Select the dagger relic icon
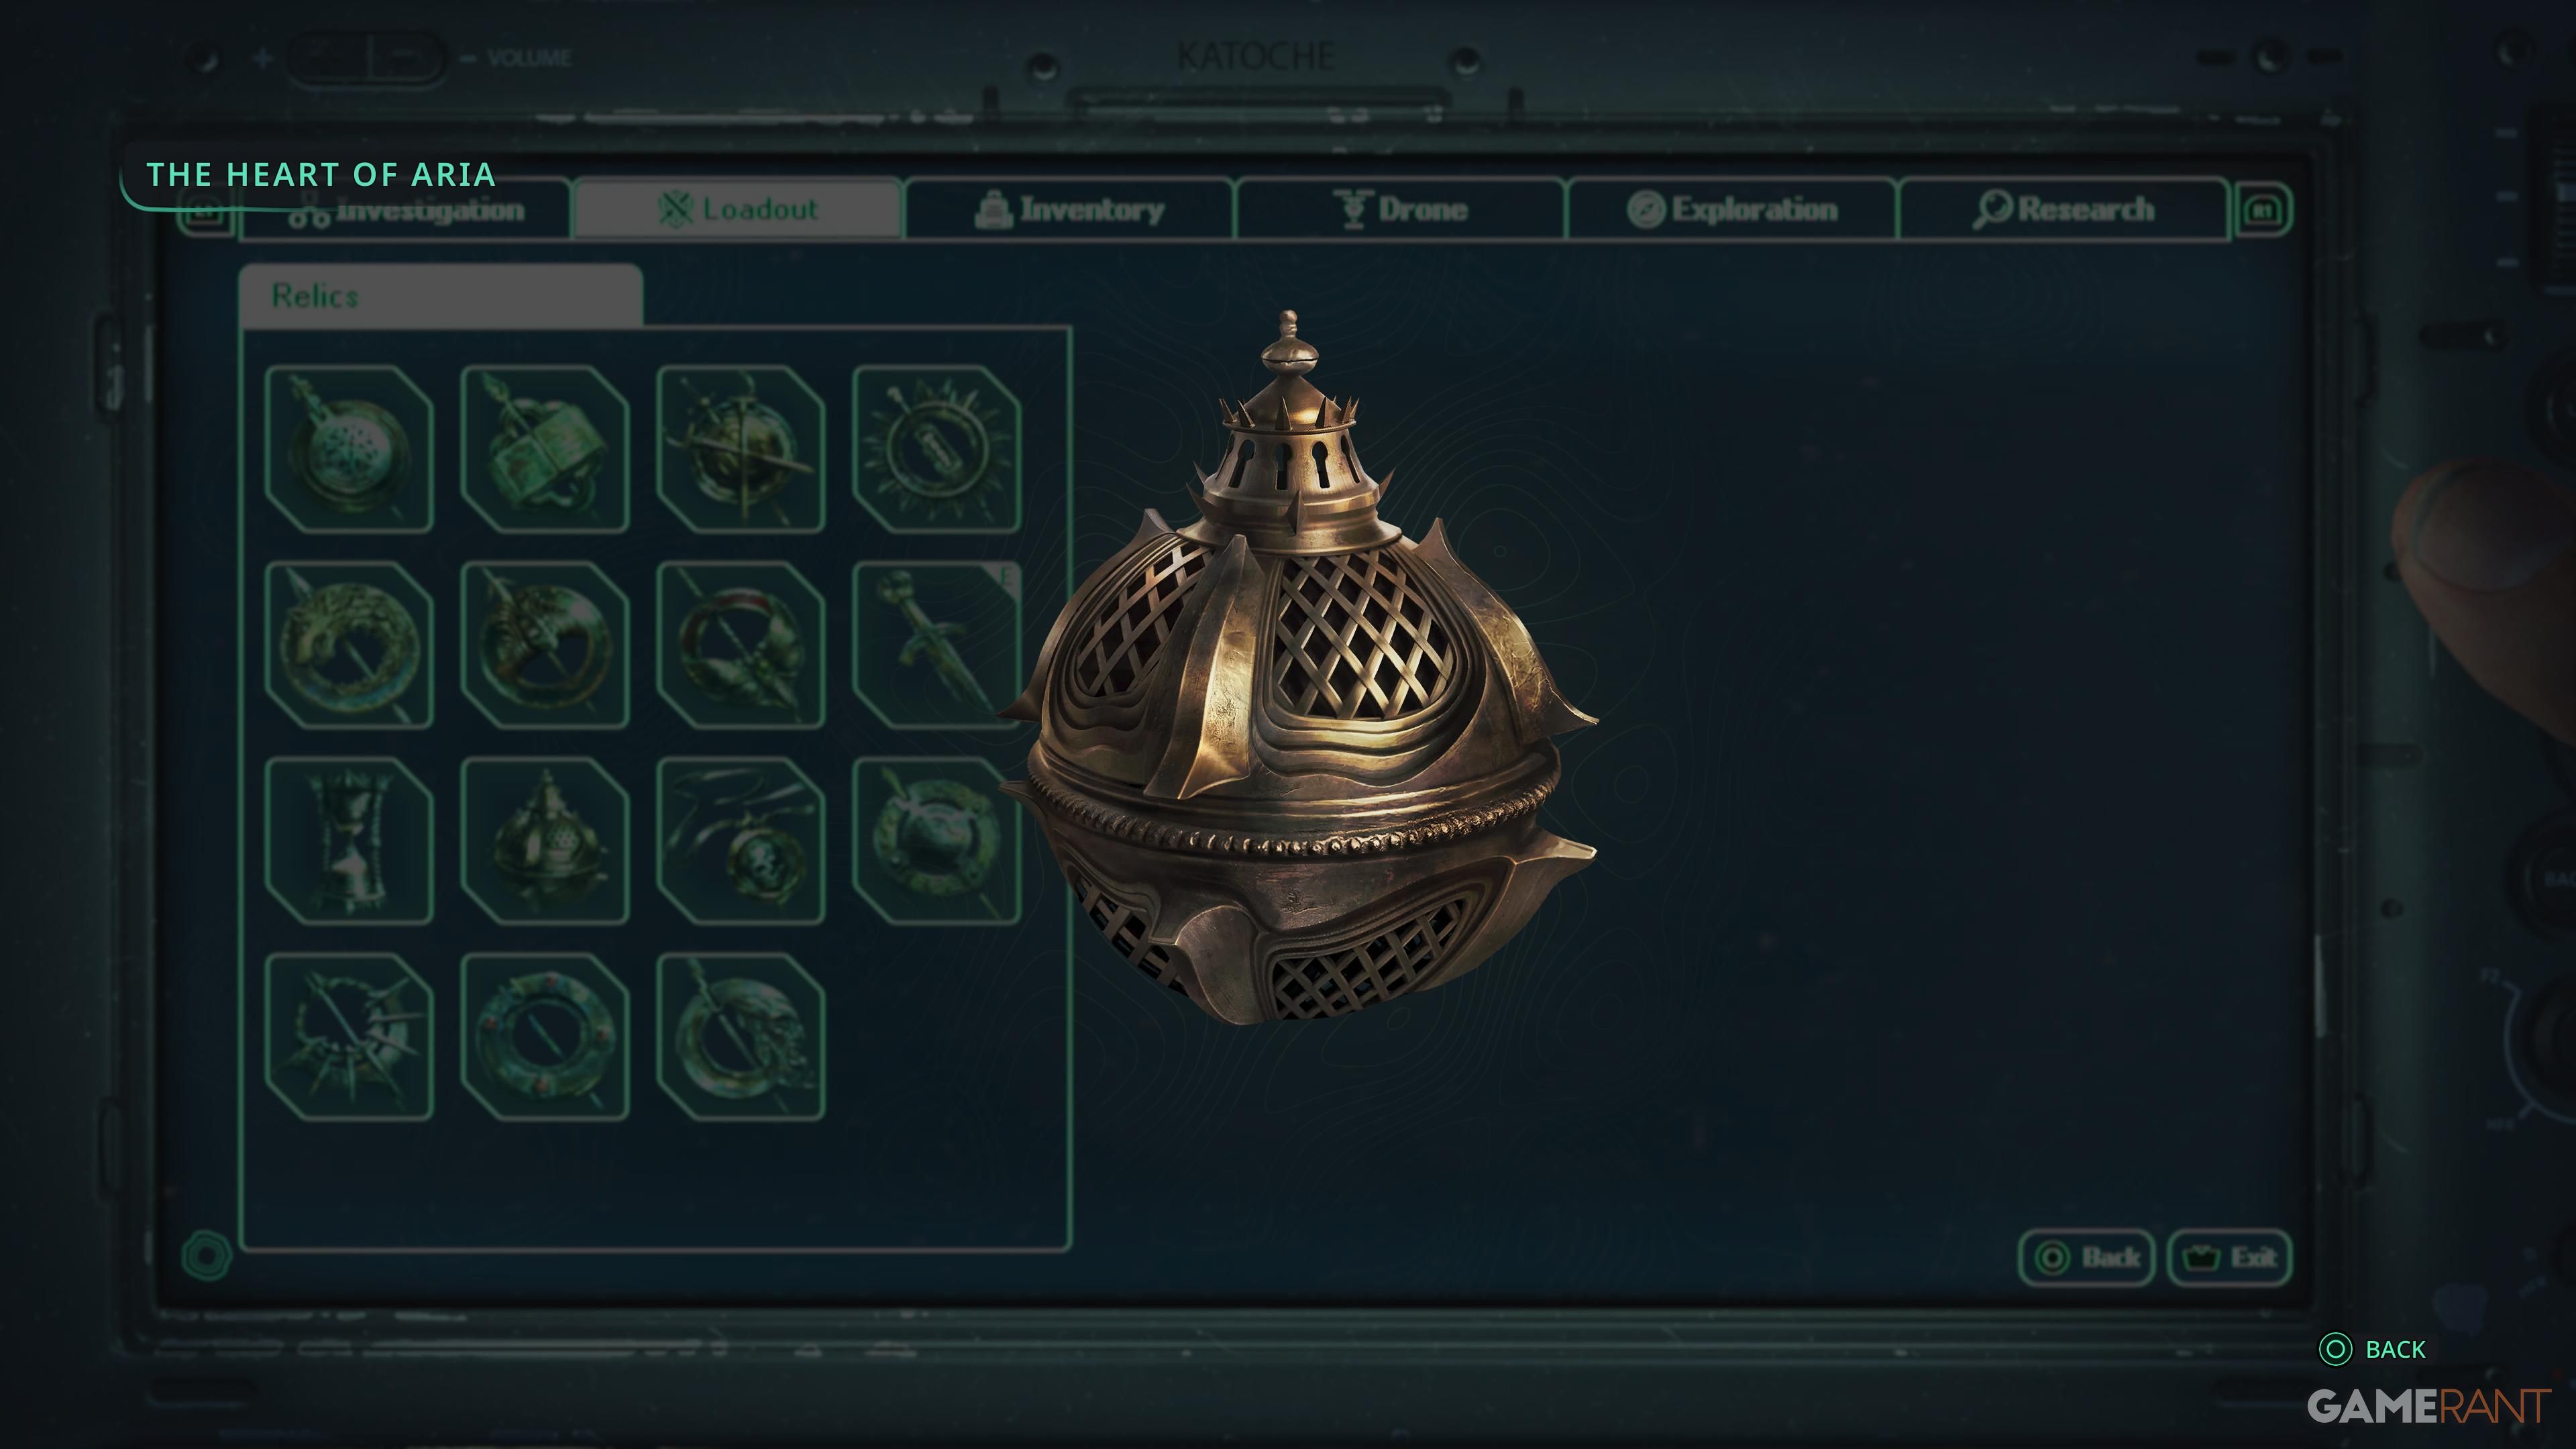 tap(936, 645)
